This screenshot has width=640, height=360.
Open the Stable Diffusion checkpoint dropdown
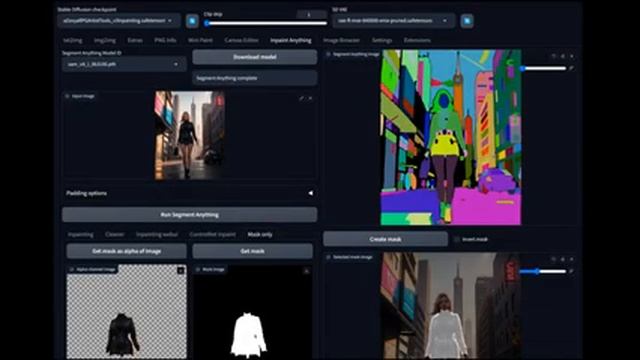coord(119,21)
